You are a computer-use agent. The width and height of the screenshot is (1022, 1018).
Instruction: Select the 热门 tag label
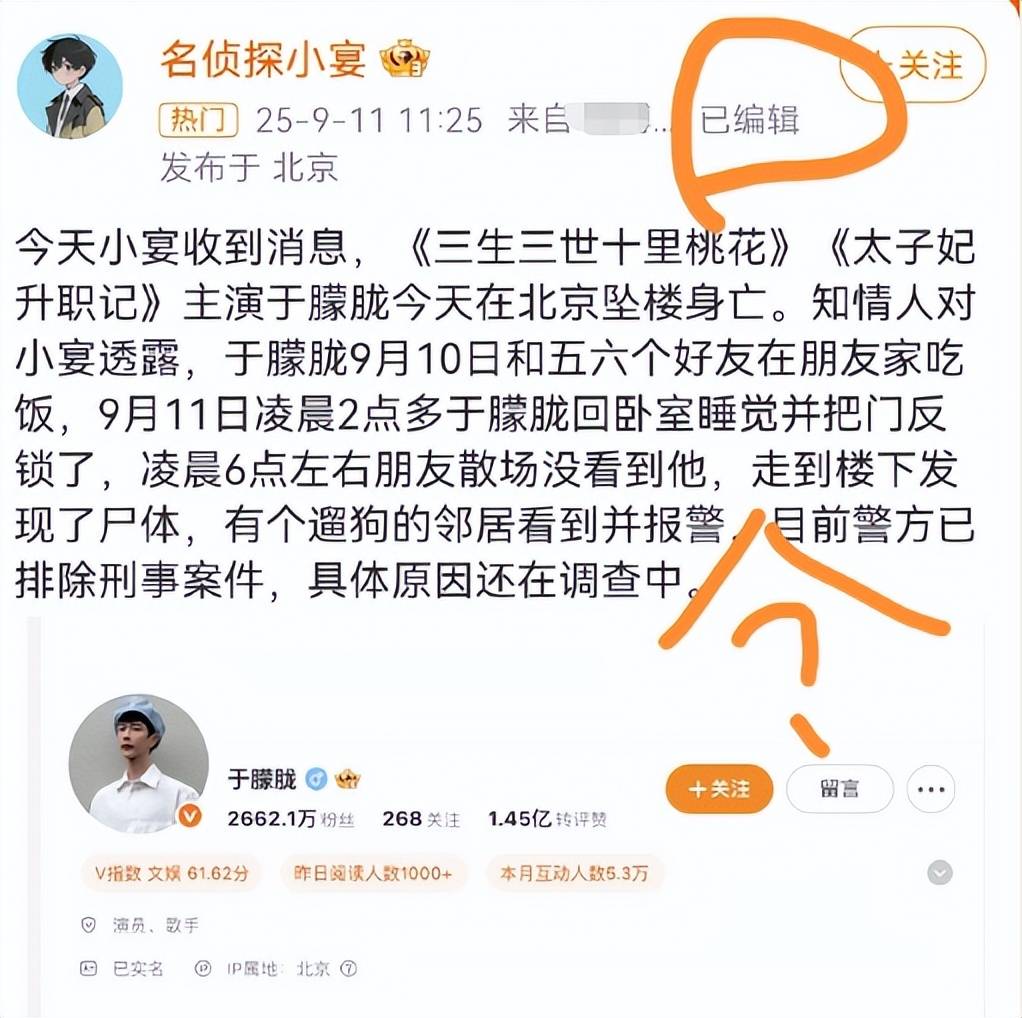pyautogui.click(x=198, y=120)
